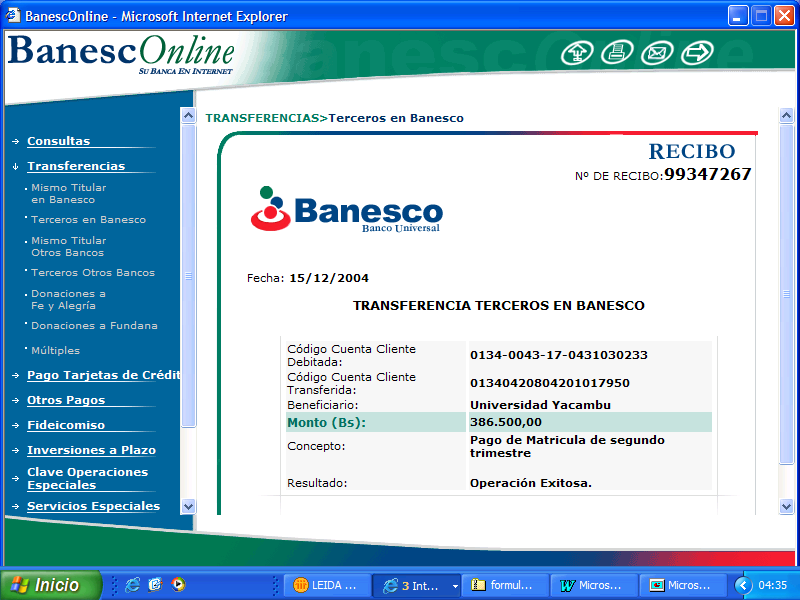
Task: Click arrow icon beside Consultas
Action: click(16, 141)
